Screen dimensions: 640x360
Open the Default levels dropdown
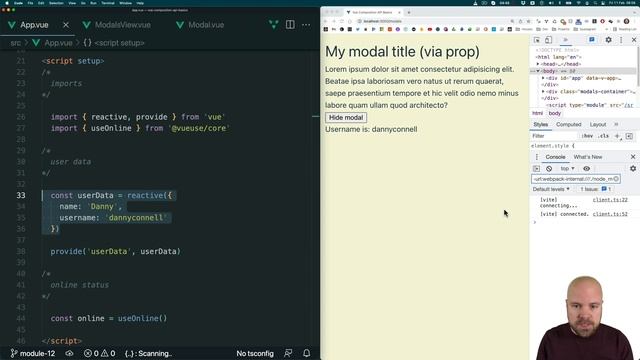point(551,189)
